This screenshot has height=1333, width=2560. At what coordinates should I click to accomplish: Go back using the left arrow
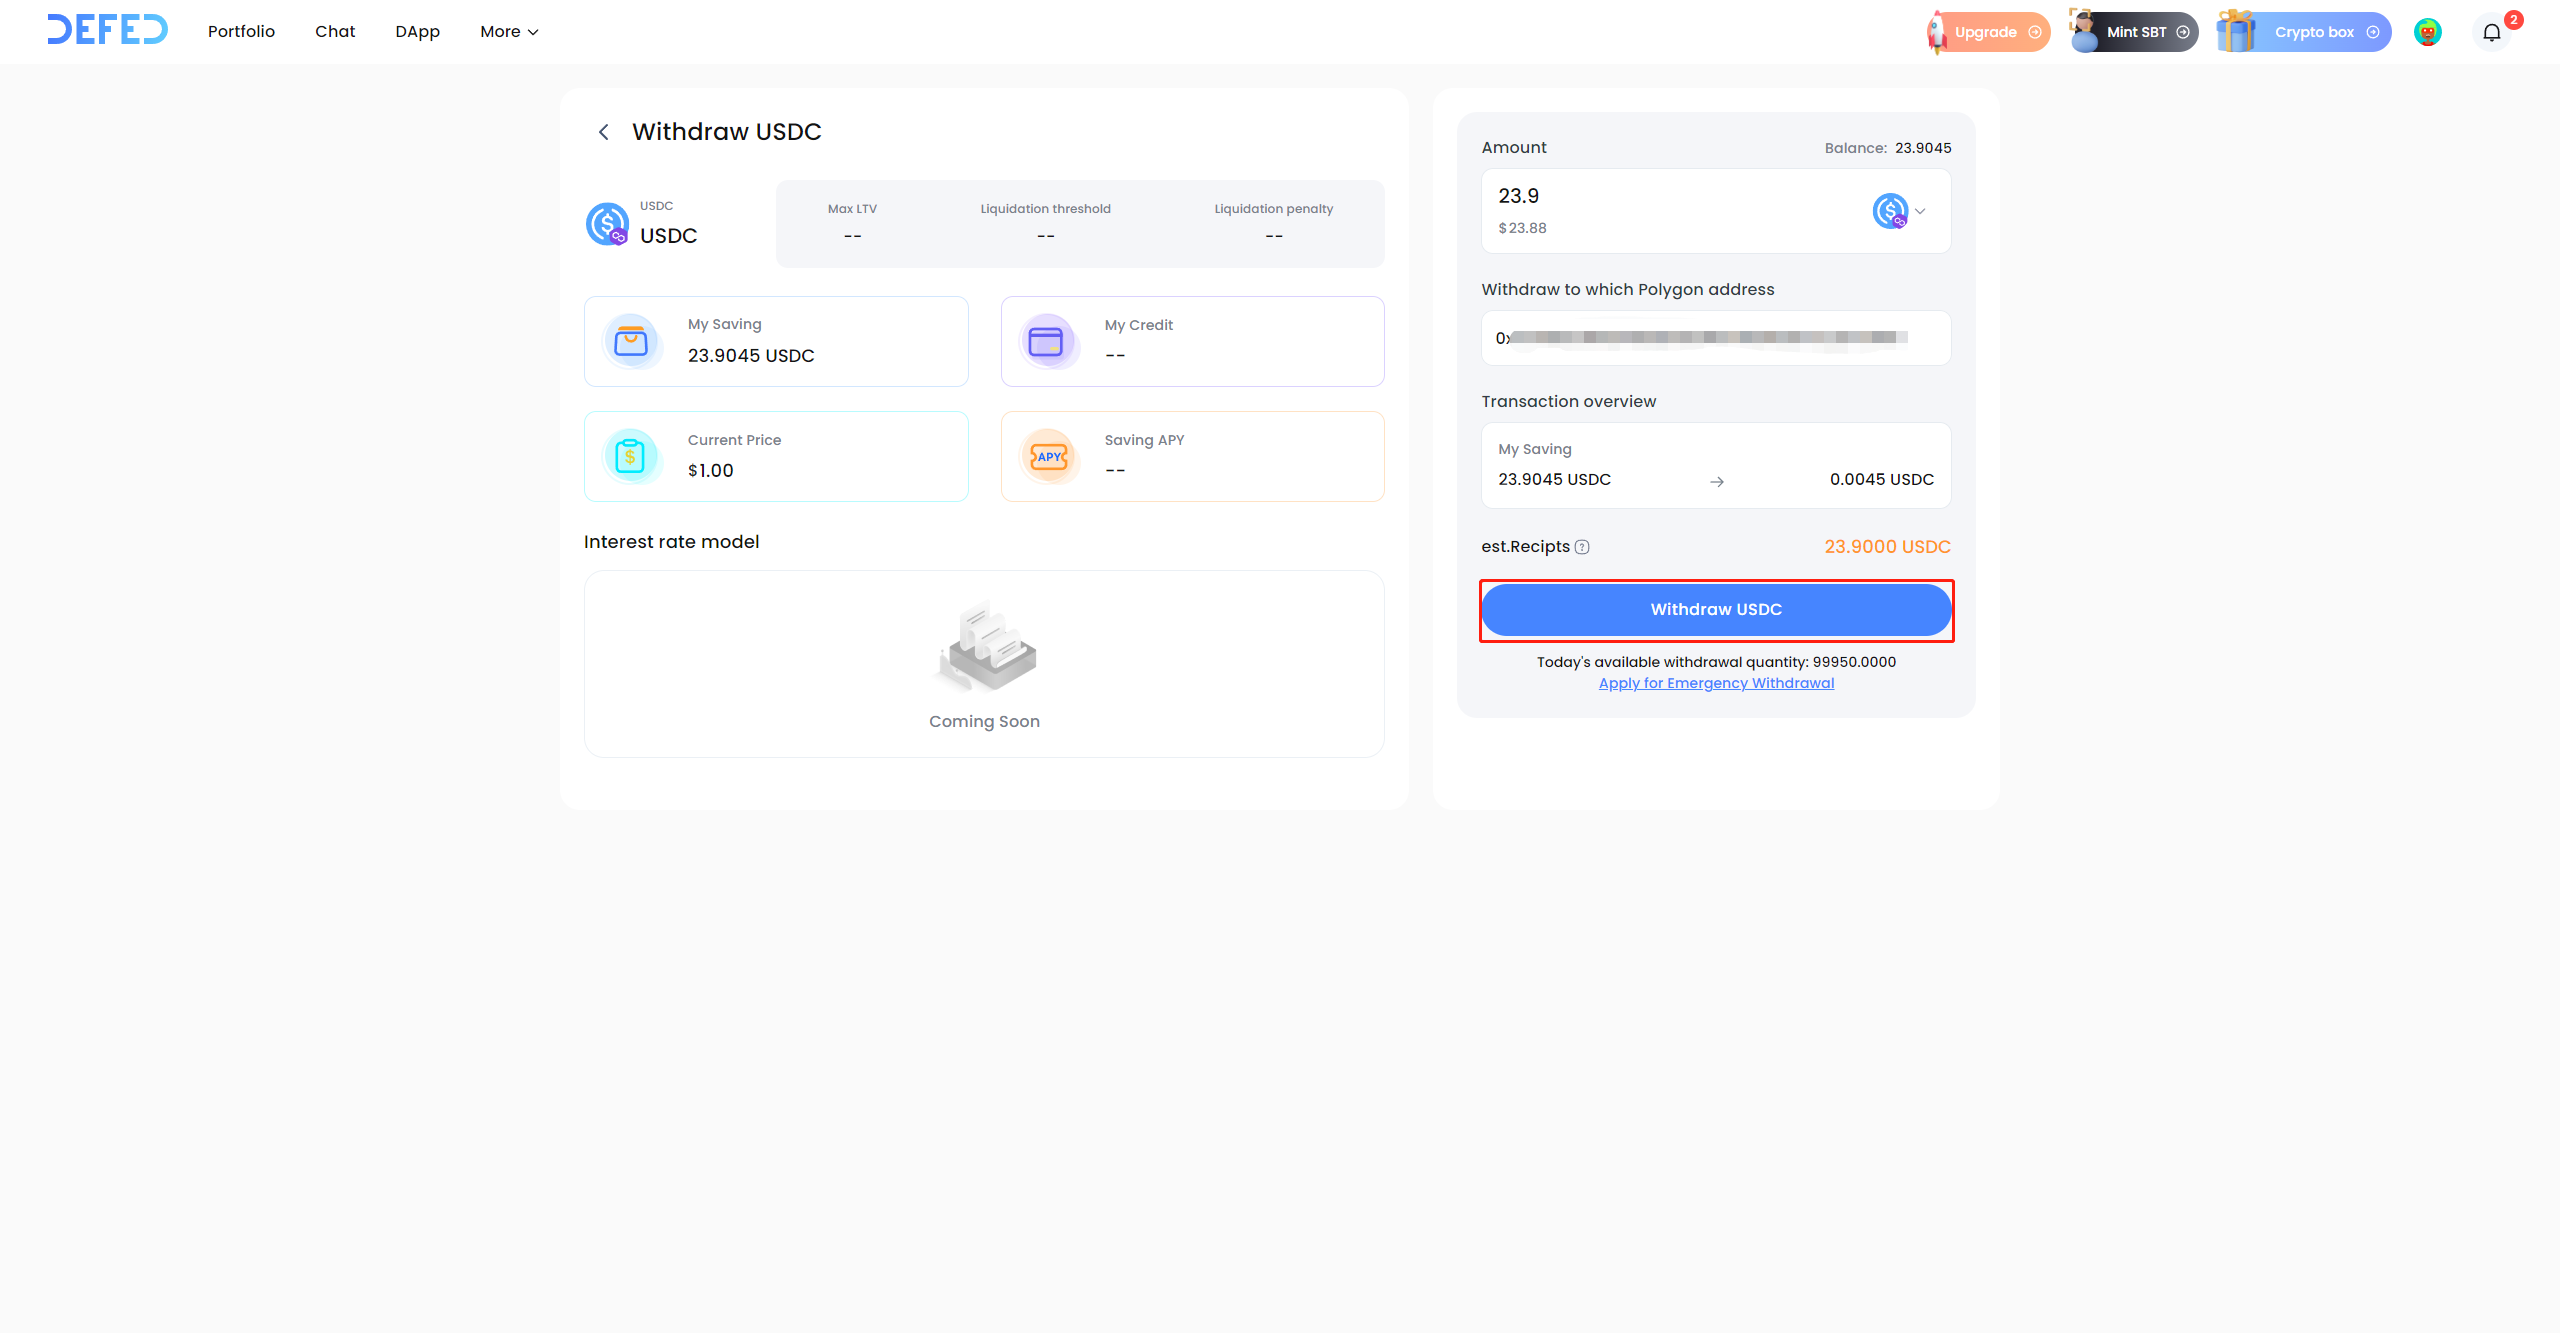click(603, 132)
